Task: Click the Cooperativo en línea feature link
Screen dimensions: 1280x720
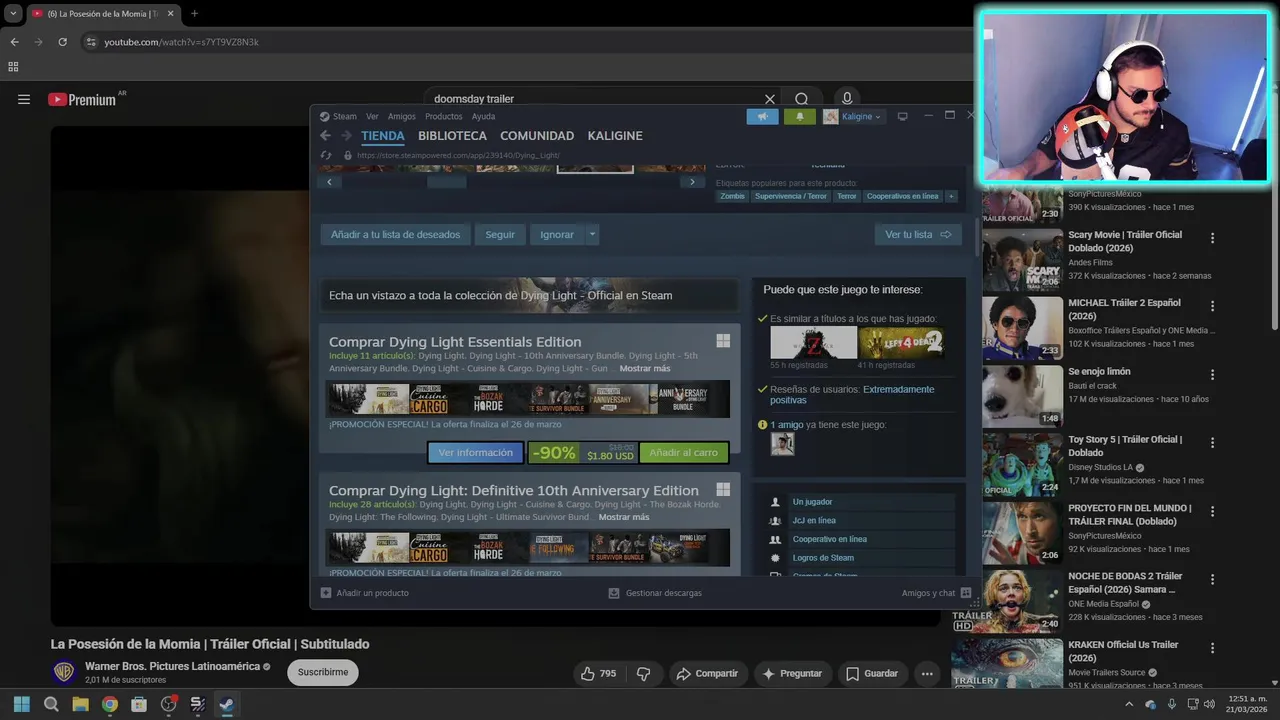Action: click(830, 539)
